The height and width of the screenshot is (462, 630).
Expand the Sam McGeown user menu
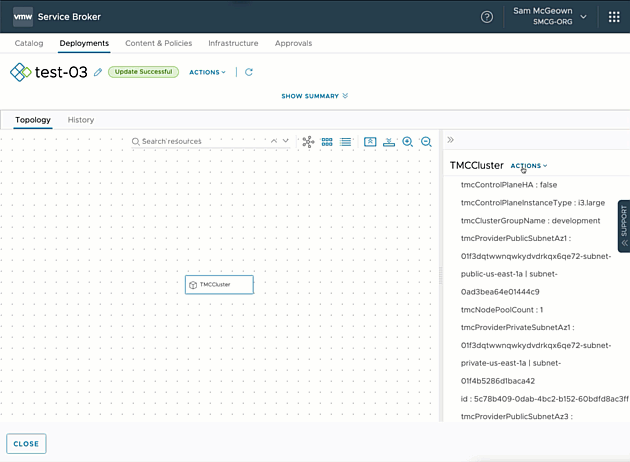coord(550,16)
